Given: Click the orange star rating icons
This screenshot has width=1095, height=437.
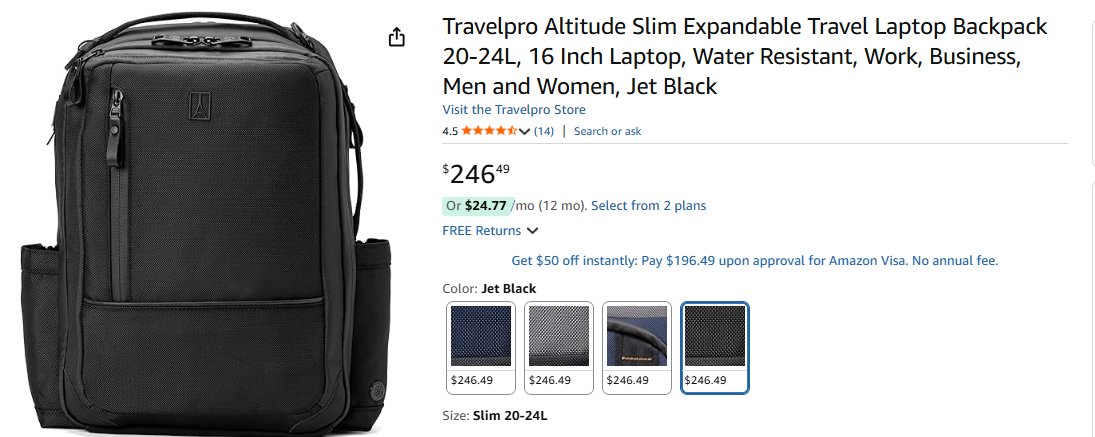Looking at the screenshot, I should tap(489, 131).
